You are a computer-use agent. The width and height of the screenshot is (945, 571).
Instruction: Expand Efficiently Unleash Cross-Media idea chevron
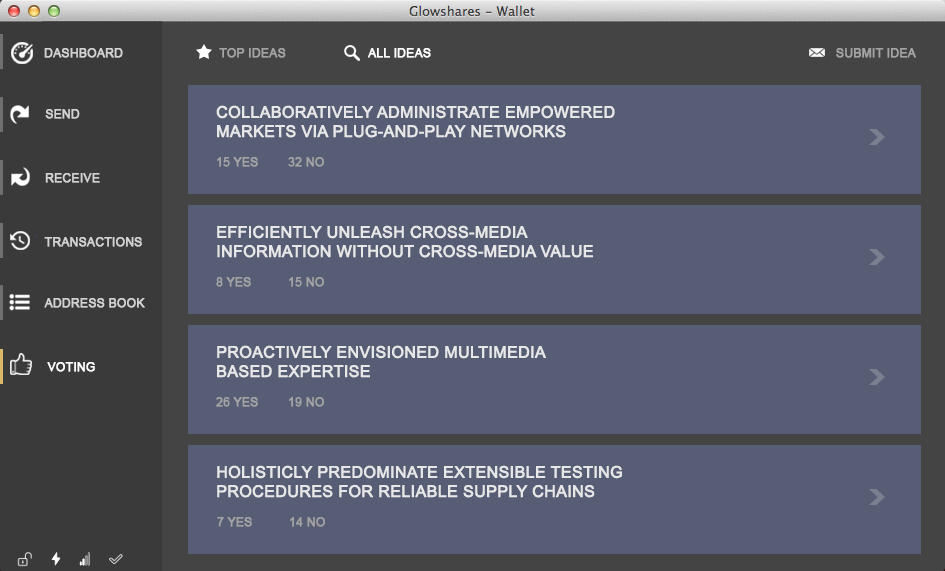(x=877, y=257)
